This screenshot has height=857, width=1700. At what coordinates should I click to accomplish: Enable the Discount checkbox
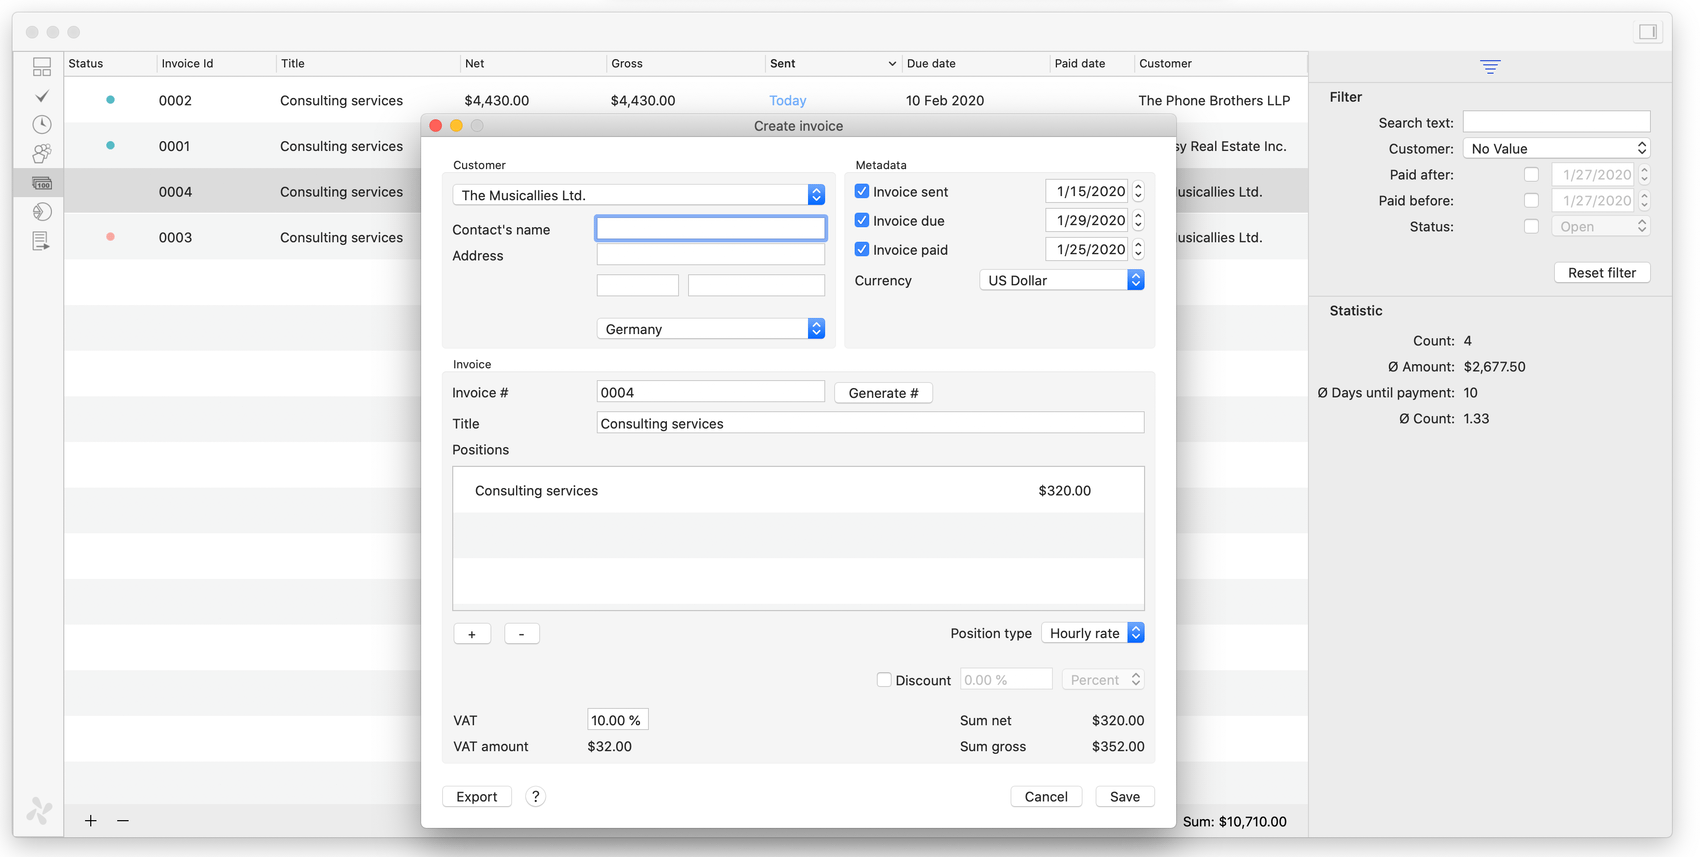click(884, 680)
